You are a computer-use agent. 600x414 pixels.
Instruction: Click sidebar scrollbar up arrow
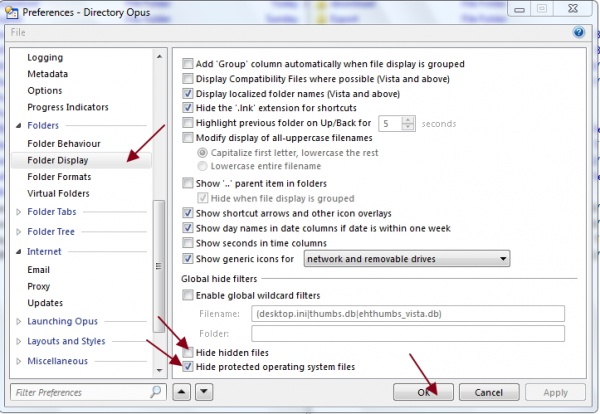pos(159,57)
